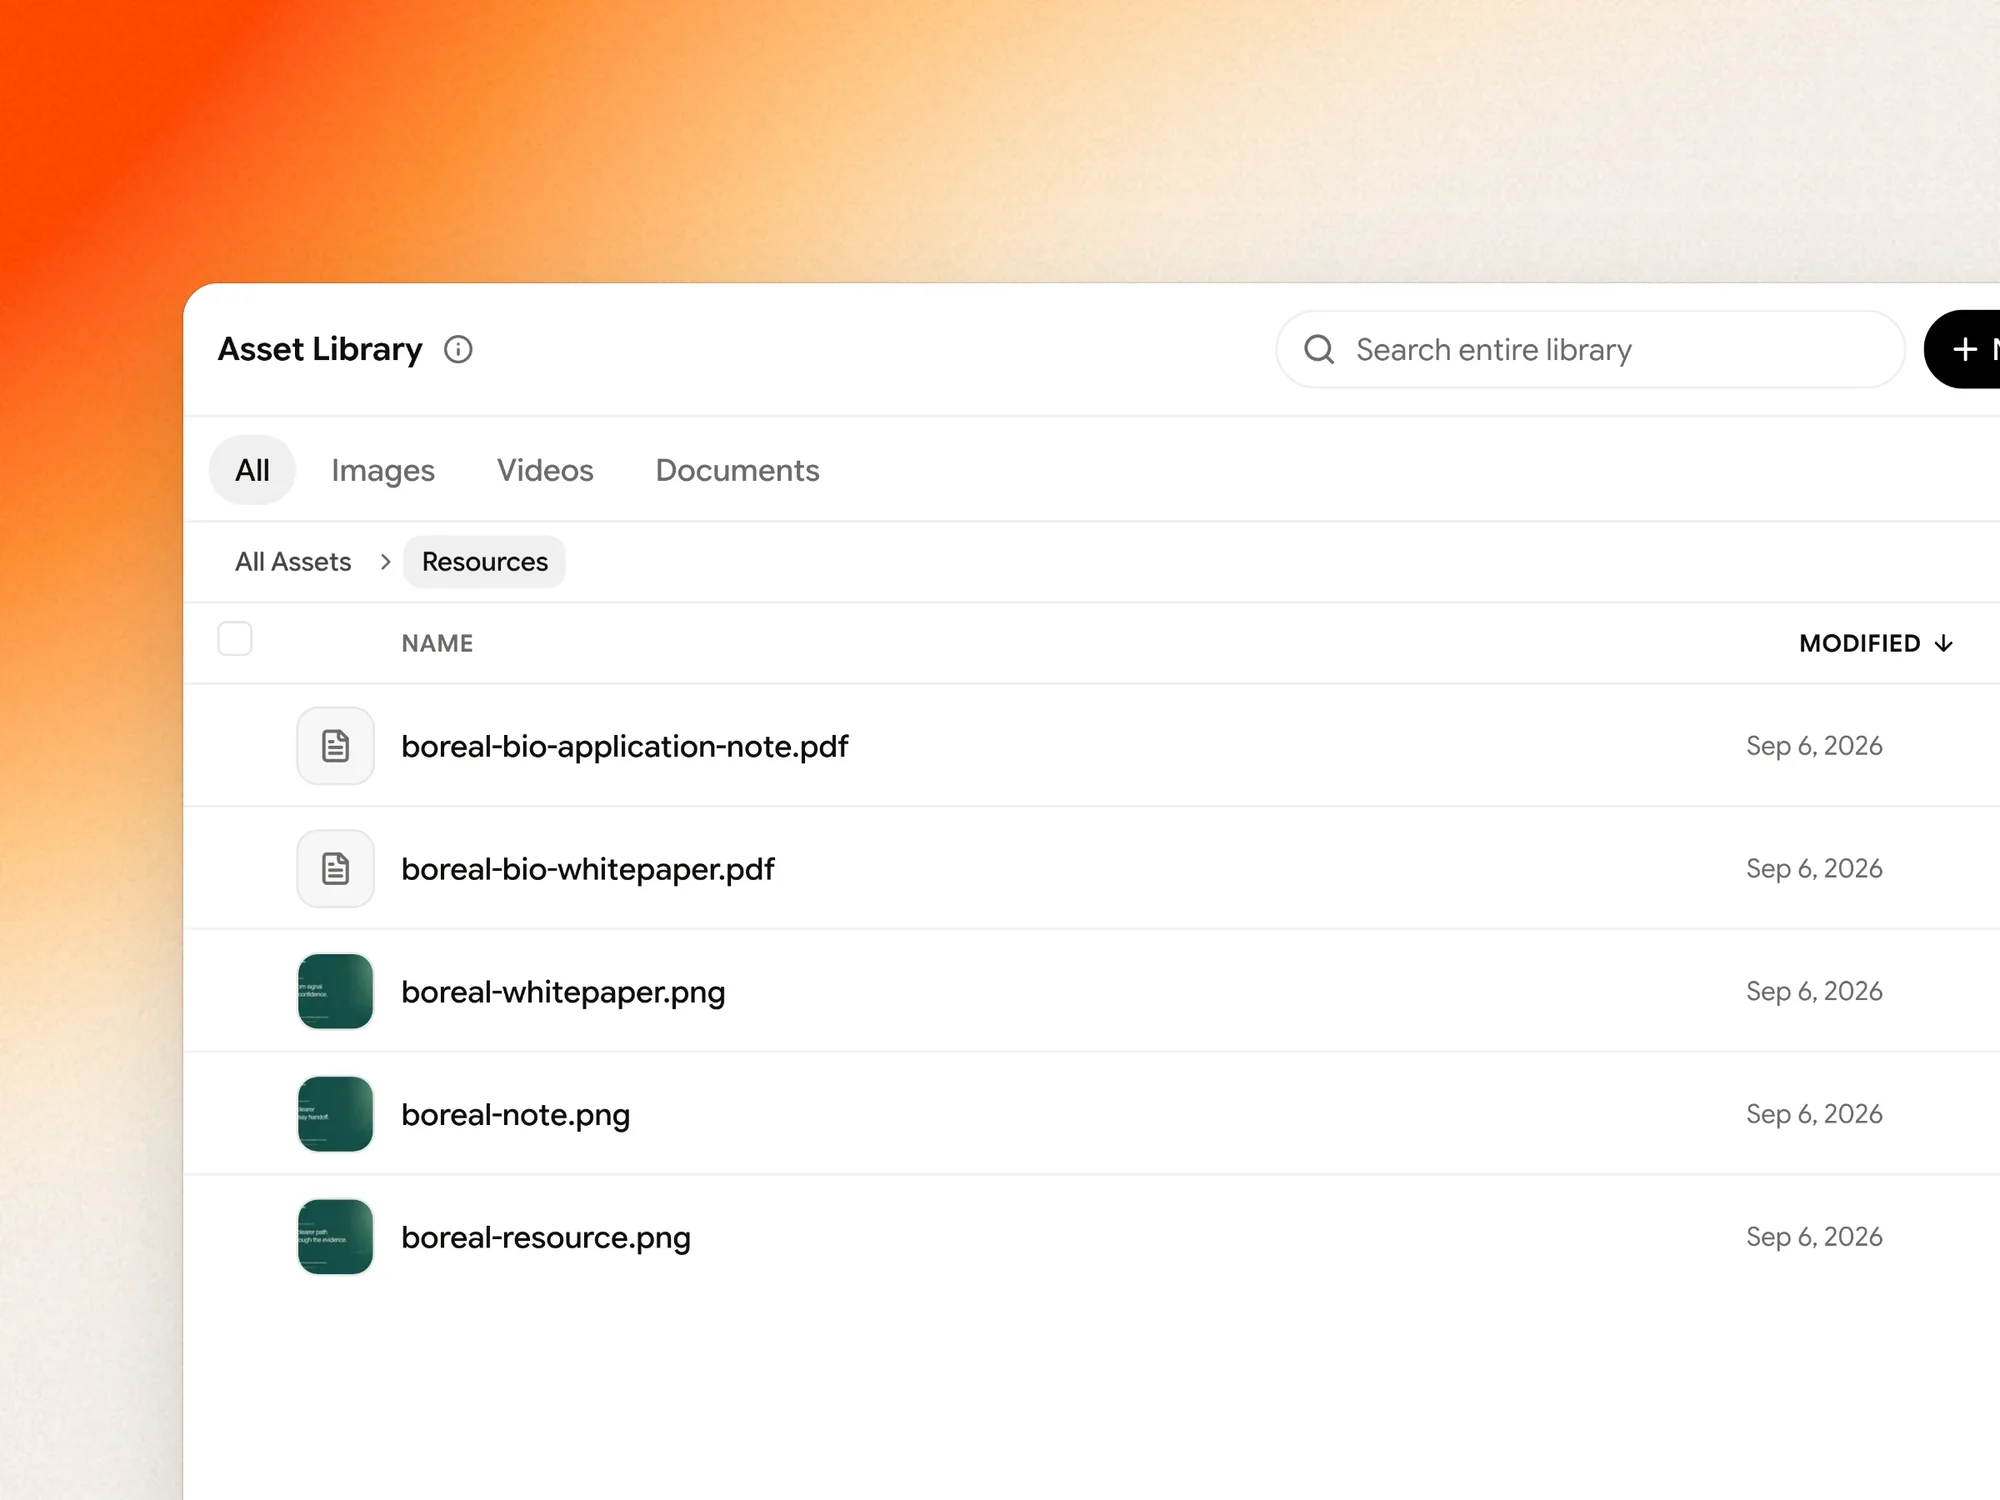Switch to the All tab
The height and width of the screenshot is (1500, 2000).
pyautogui.click(x=252, y=470)
